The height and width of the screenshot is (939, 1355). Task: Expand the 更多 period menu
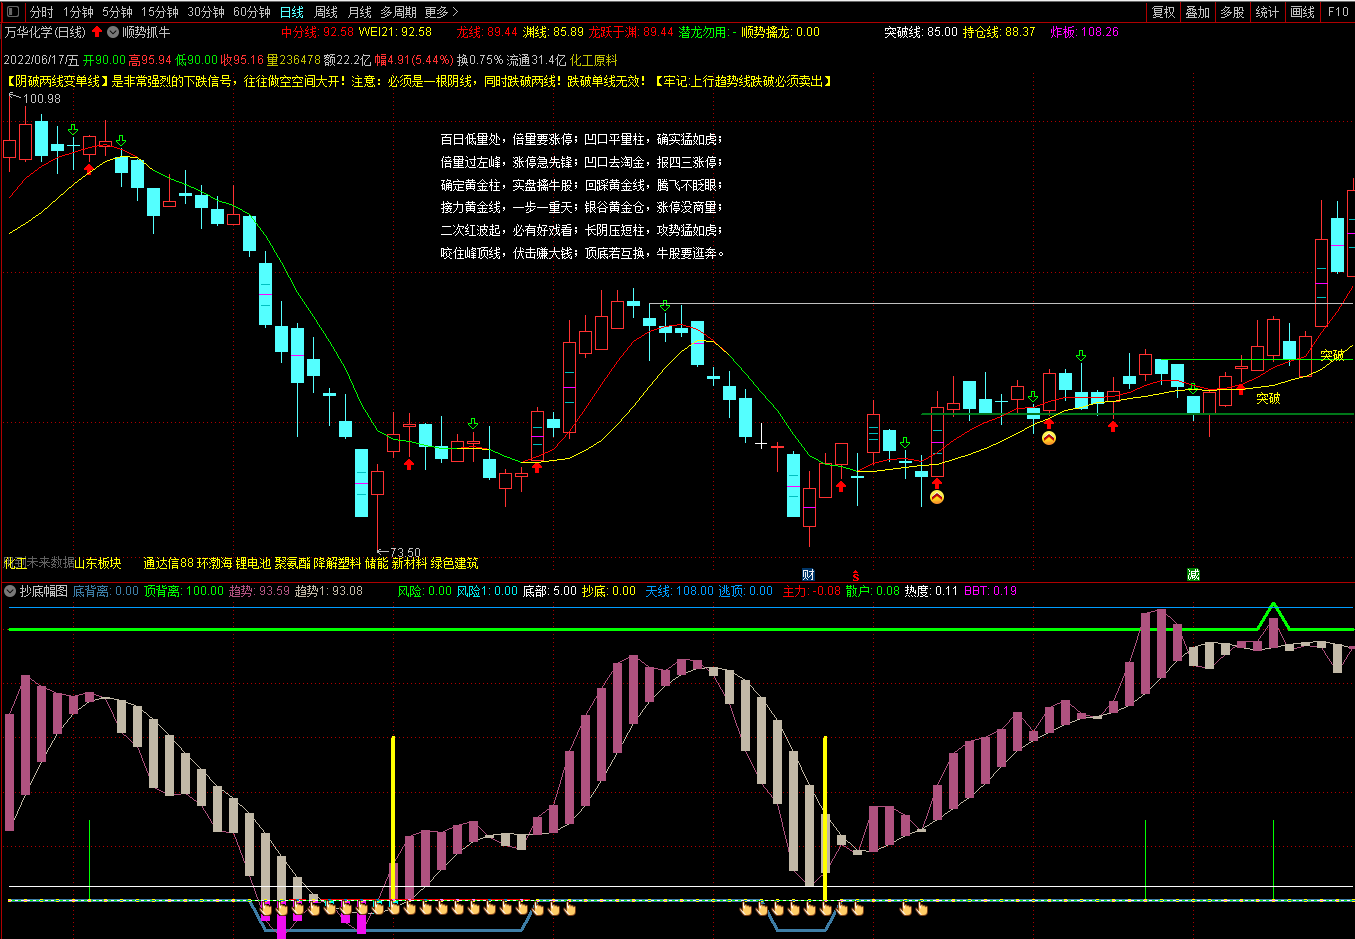tap(442, 12)
